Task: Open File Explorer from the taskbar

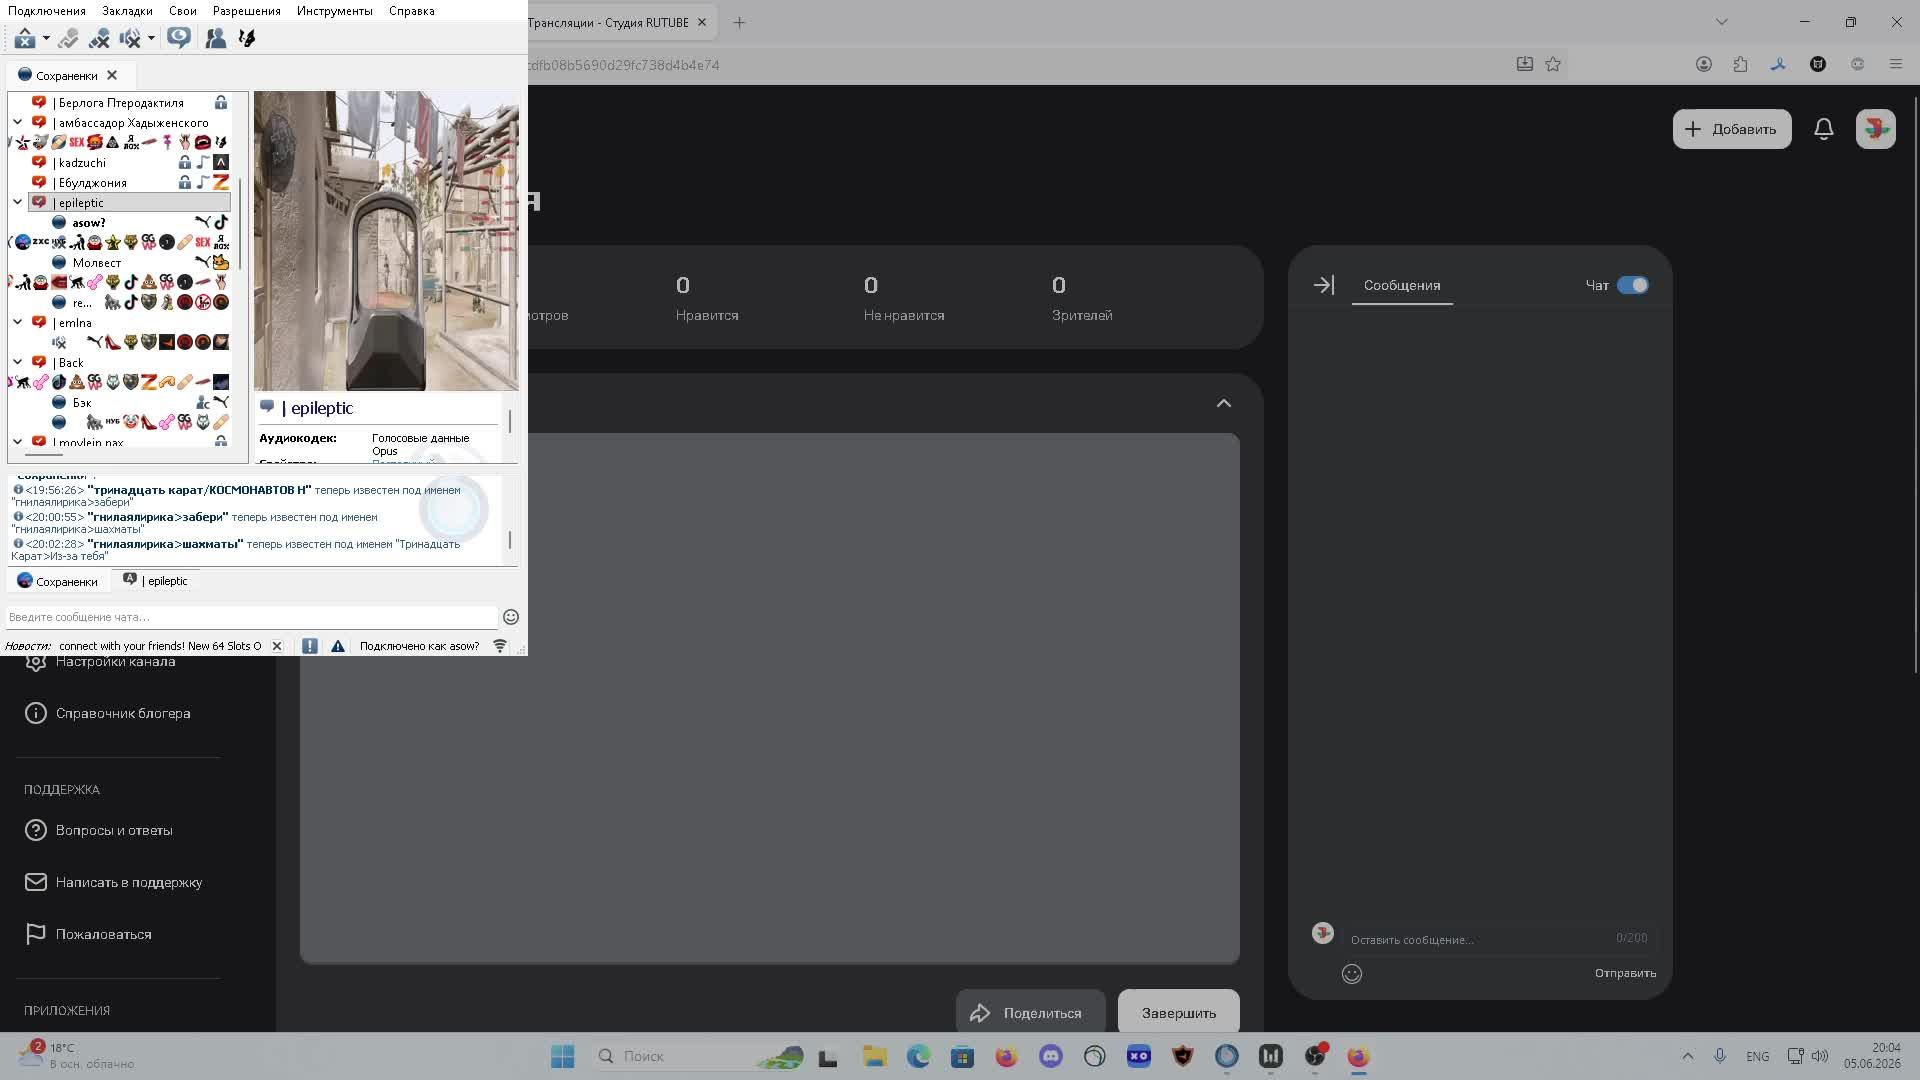Action: pyautogui.click(x=875, y=1056)
